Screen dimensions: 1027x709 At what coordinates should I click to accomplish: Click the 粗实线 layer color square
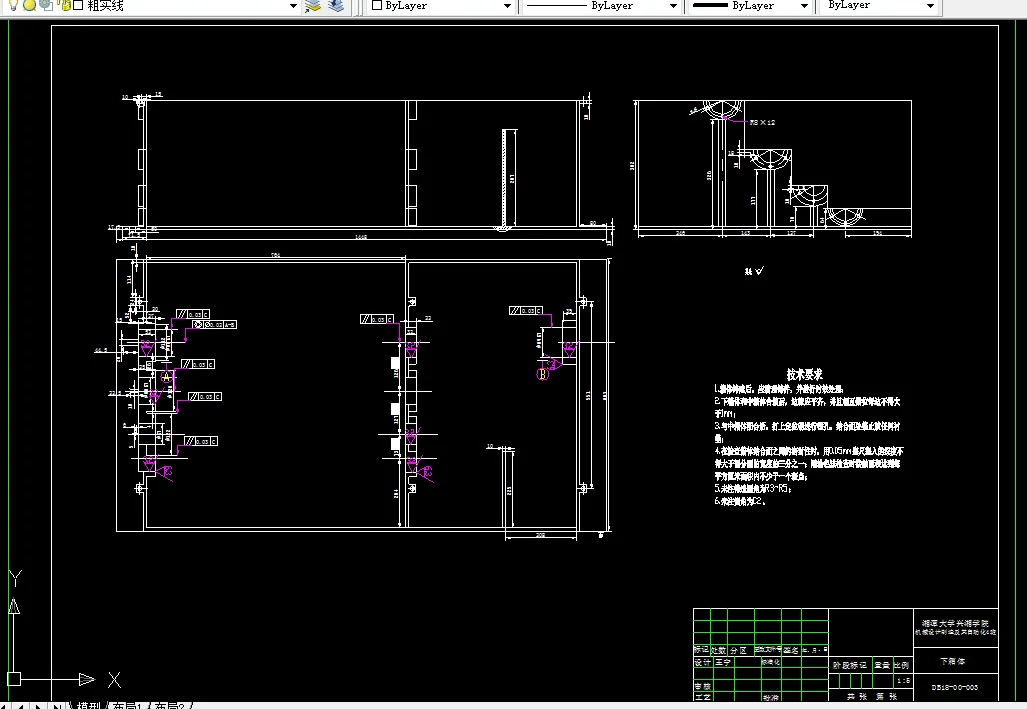(78, 5)
